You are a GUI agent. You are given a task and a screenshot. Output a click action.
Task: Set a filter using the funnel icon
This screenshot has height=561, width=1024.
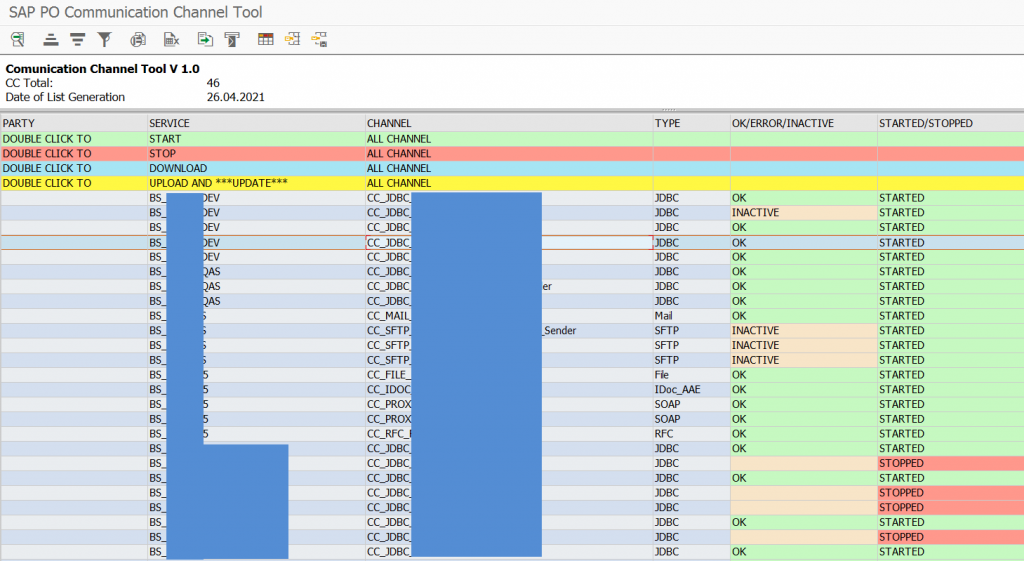click(x=104, y=39)
